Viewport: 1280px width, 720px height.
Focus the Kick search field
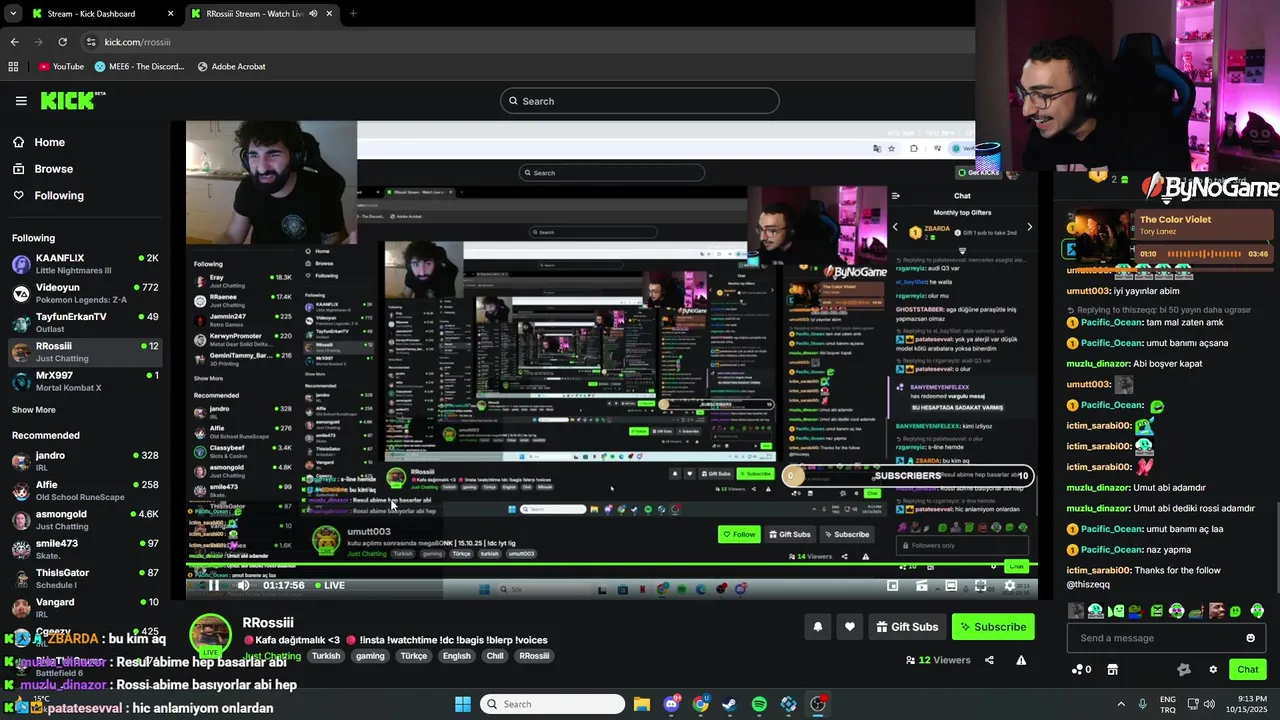click(x=640, y=101)
